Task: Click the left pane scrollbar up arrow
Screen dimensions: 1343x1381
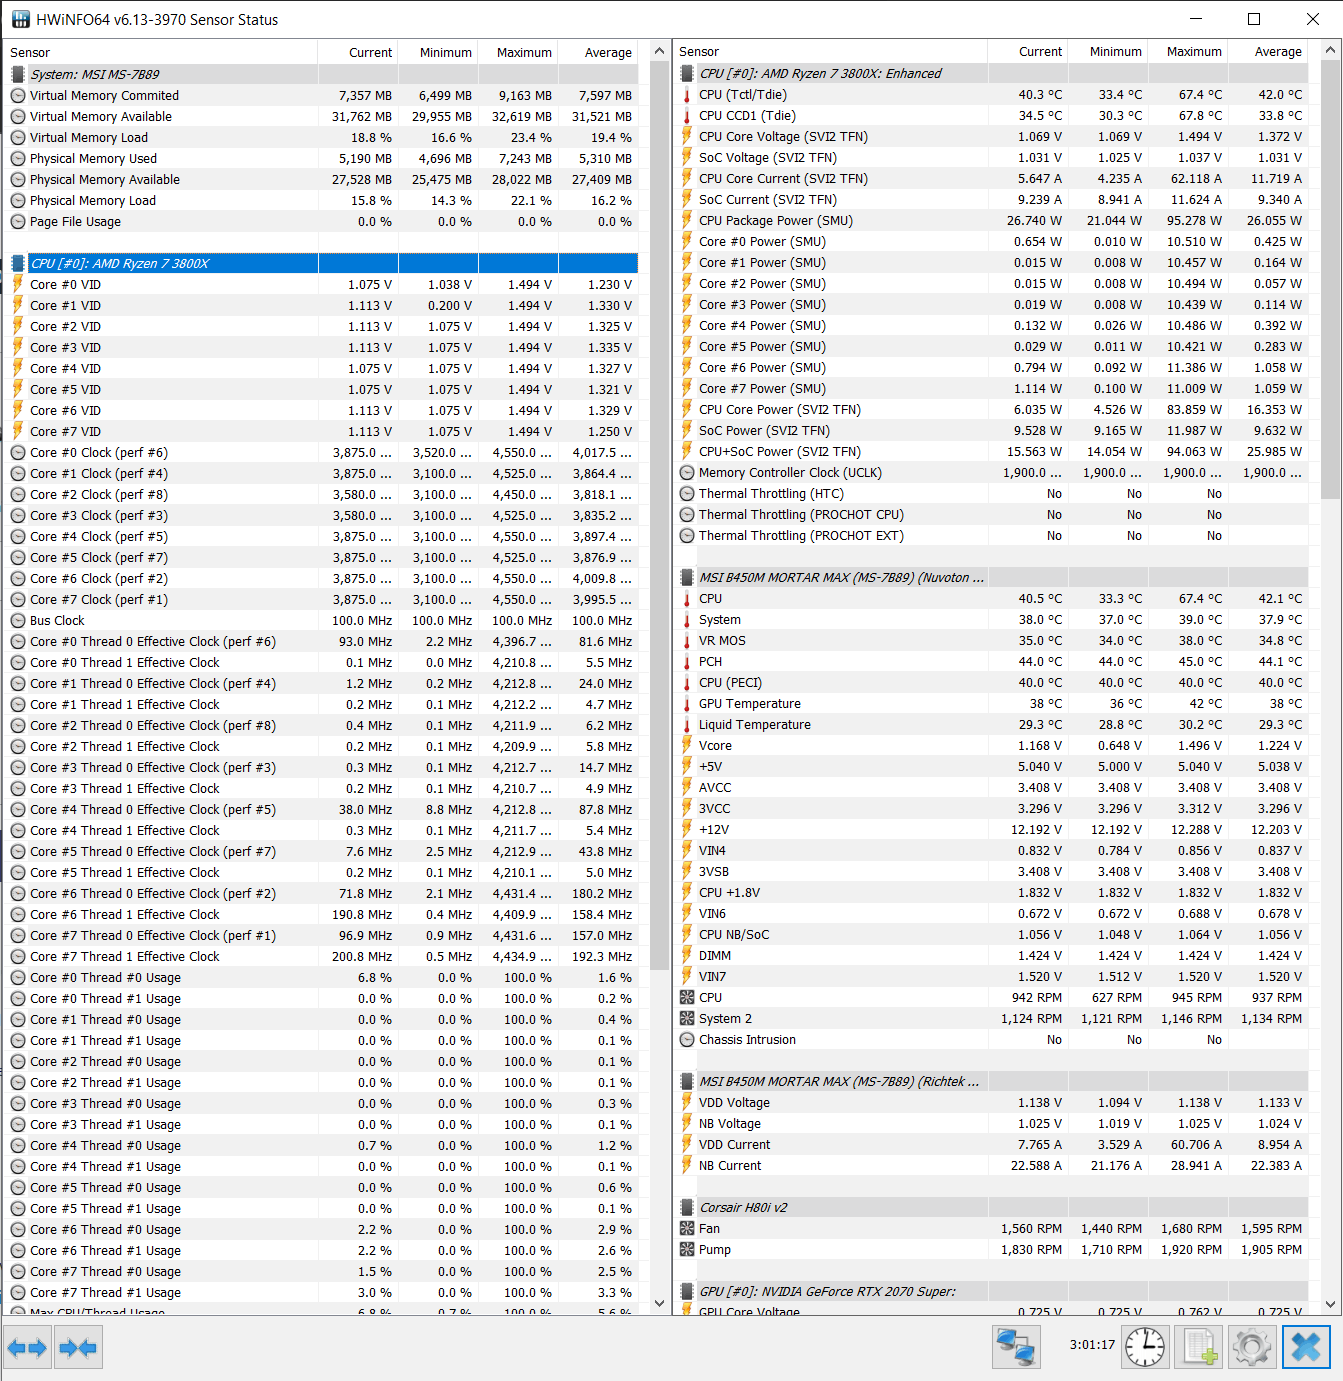Action: click(659, 51)
